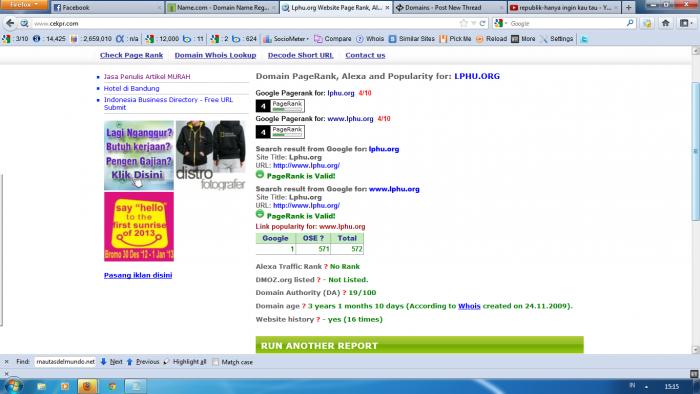Open Similar Sites toolbar button
This screenshot has height=394, width=700.
tap(412, 39)
